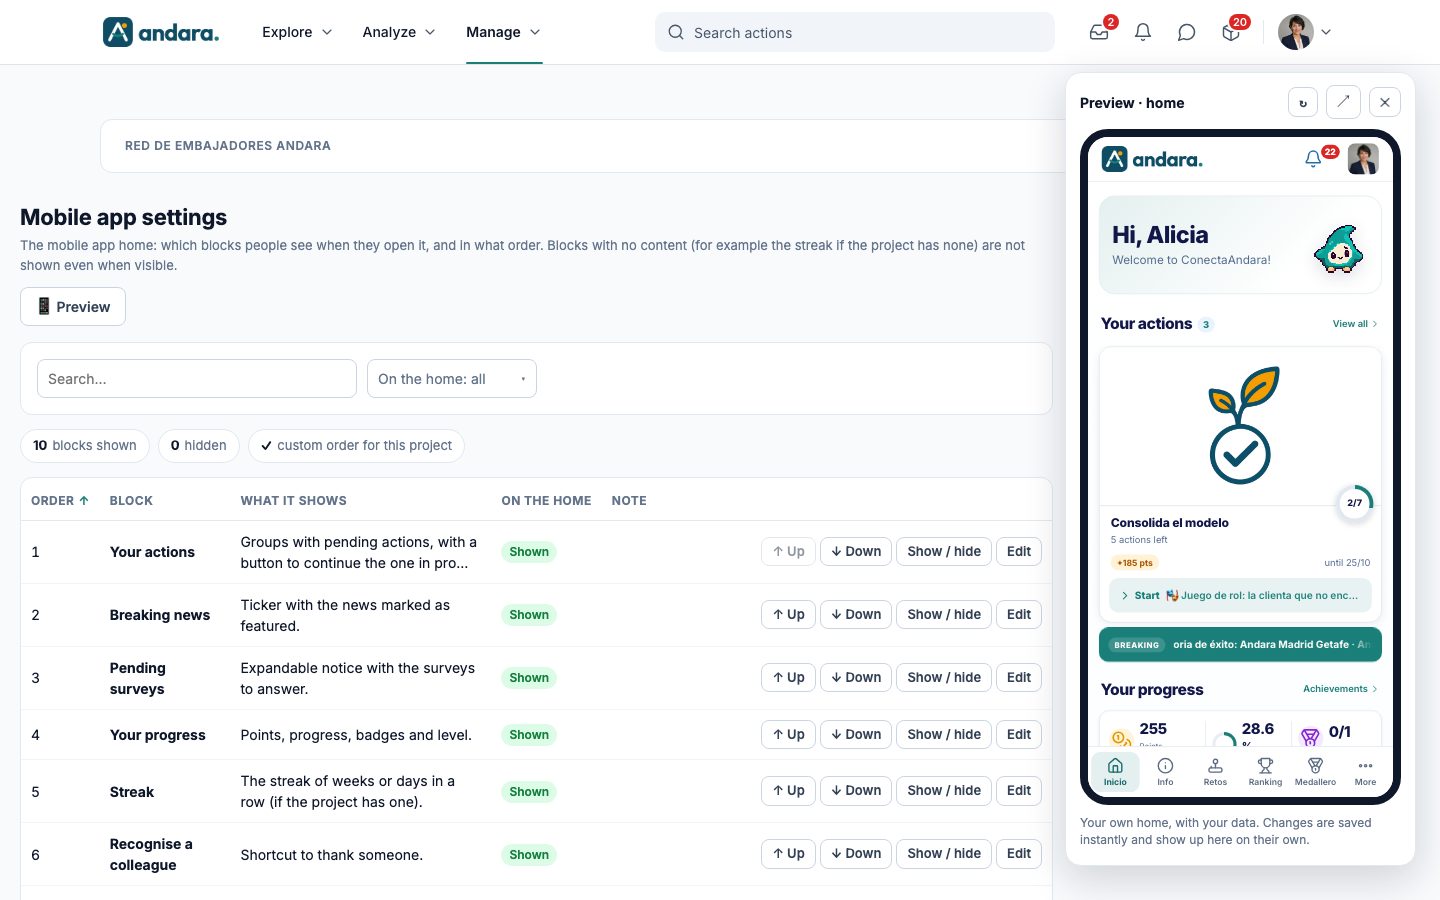Viewport: 1440px width, 900px height.
Task: Click the Preview button
Action: (x=73, y=307)
